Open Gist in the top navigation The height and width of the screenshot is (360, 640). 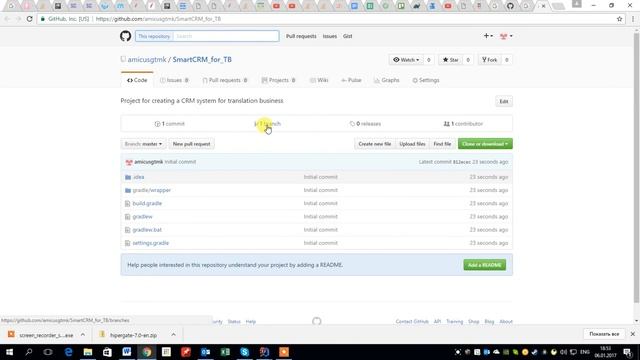click(x=347, y=36)
